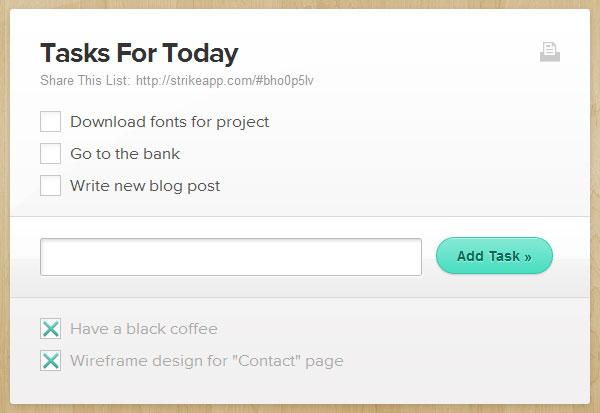Click the "Share This List:" label
Image resolution: width=600 pixels, height=413 pixels.
(x=85, y=80)
